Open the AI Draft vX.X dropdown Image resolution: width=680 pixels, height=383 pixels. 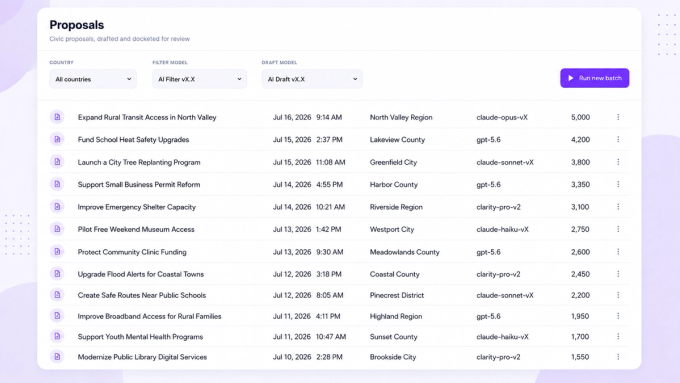pos(312,79)
